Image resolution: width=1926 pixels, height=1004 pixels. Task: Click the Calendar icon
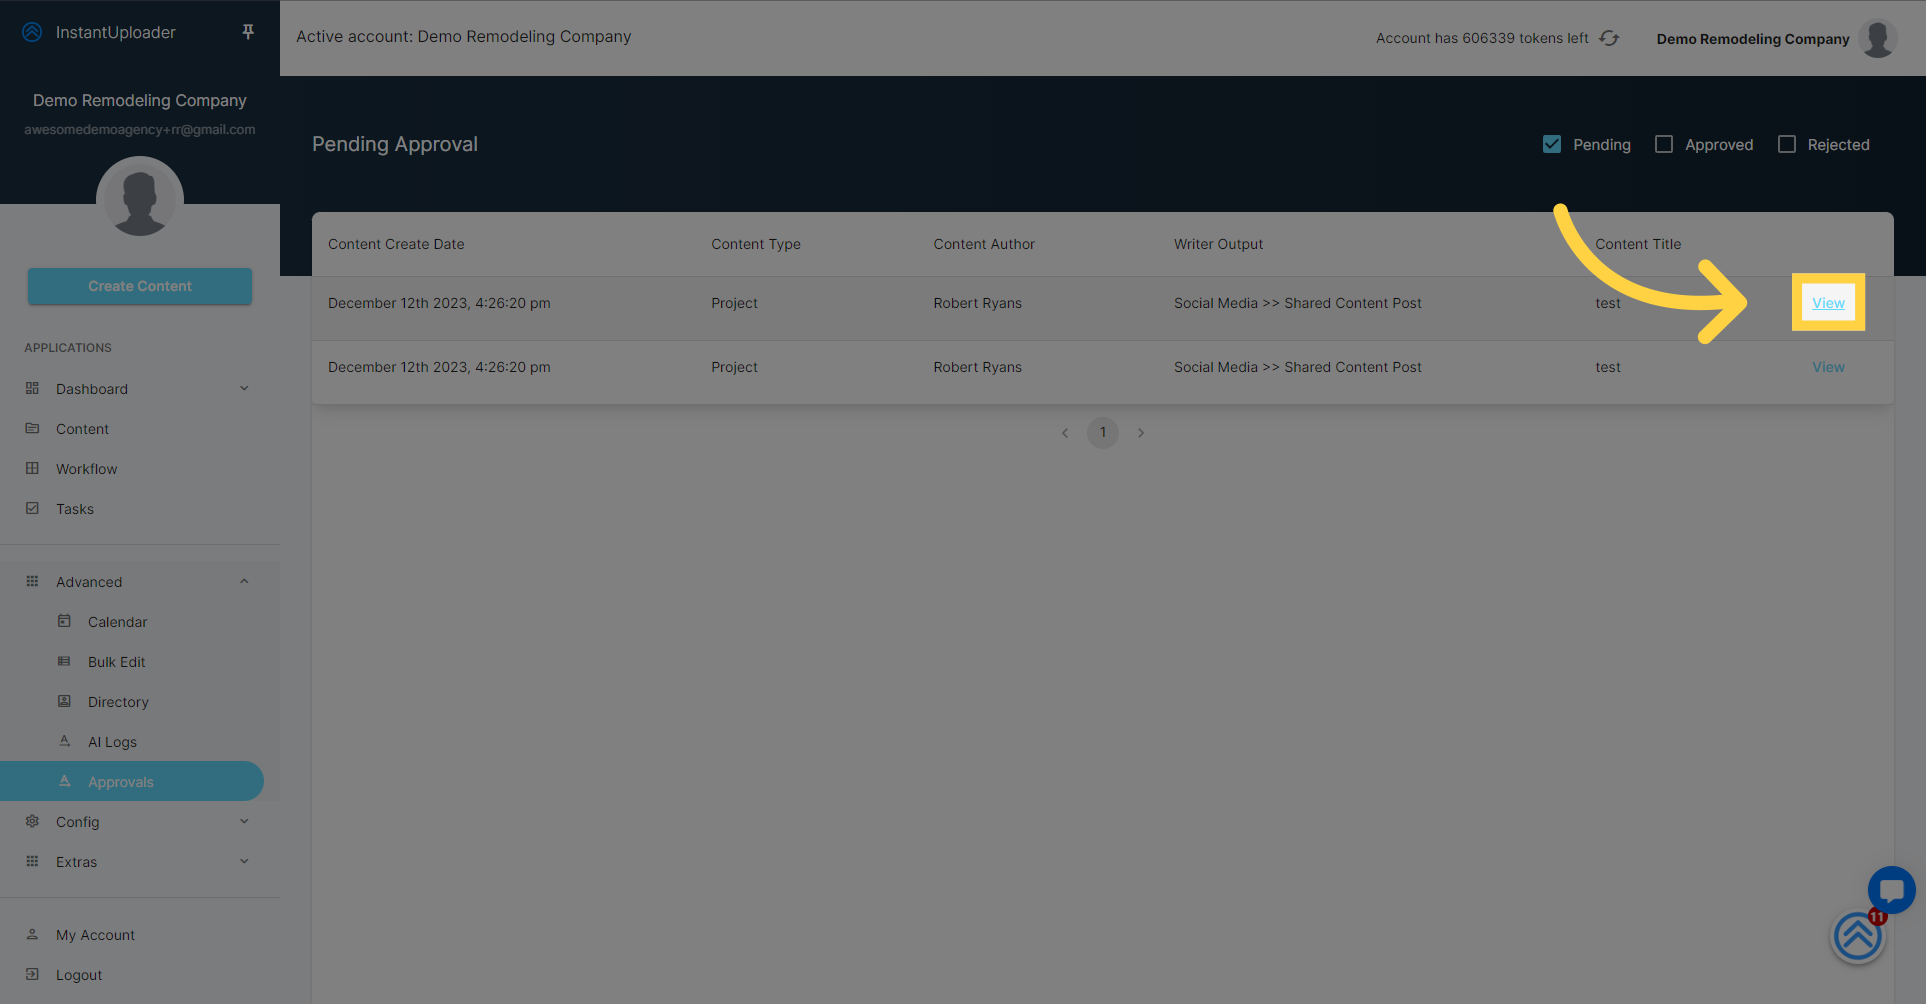click(64, 621)
